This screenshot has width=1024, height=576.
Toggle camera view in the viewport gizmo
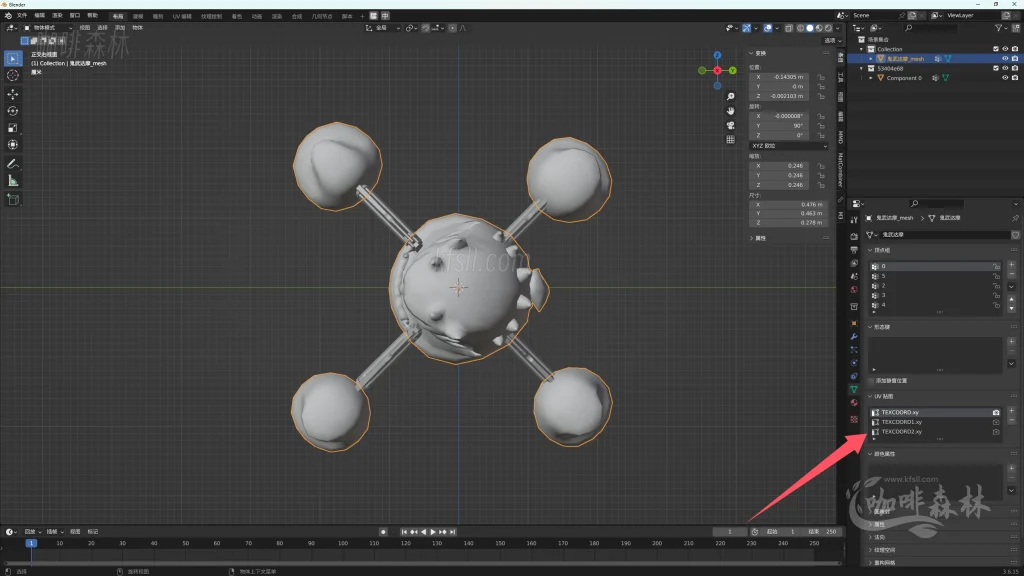[x=731, y=125]
